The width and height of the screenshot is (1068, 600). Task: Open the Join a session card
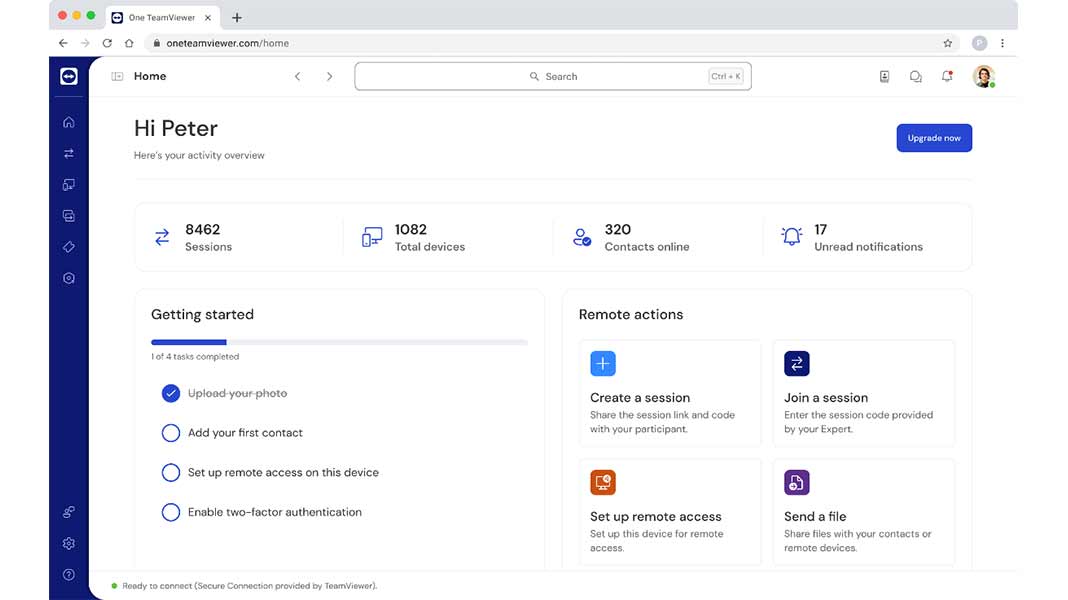(864, 393)
